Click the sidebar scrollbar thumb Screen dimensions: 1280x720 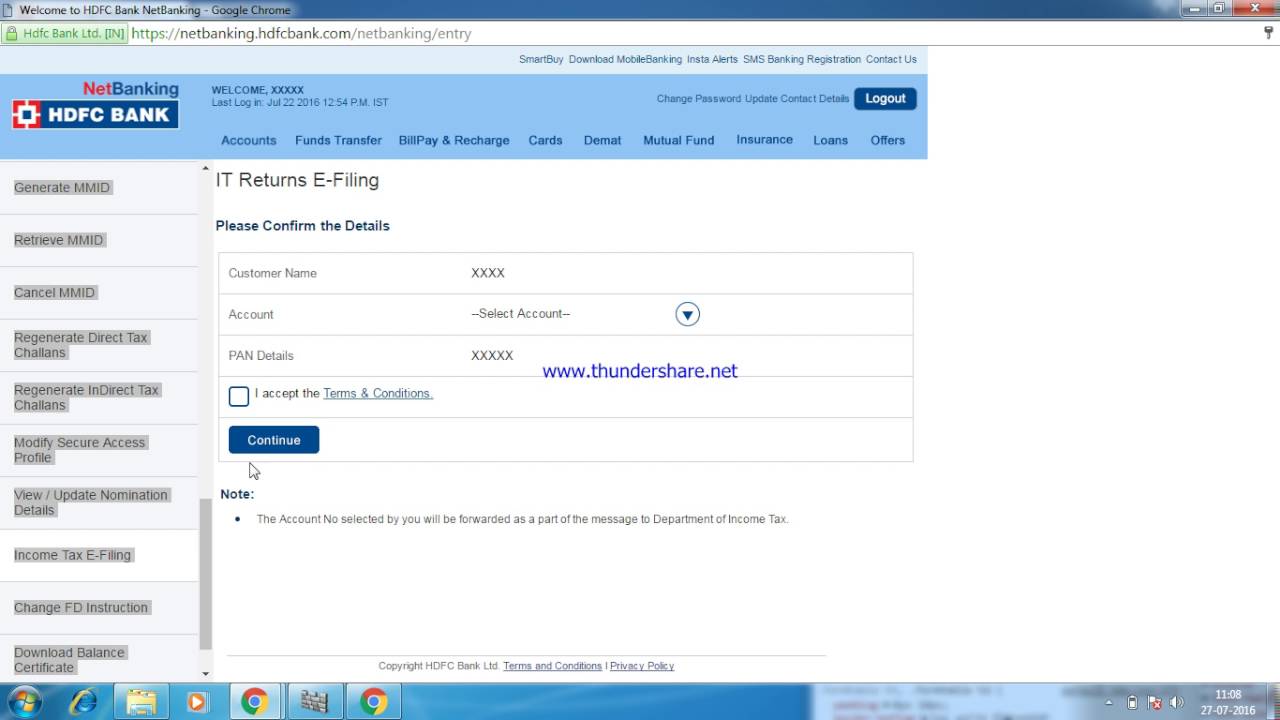point(206,574)
